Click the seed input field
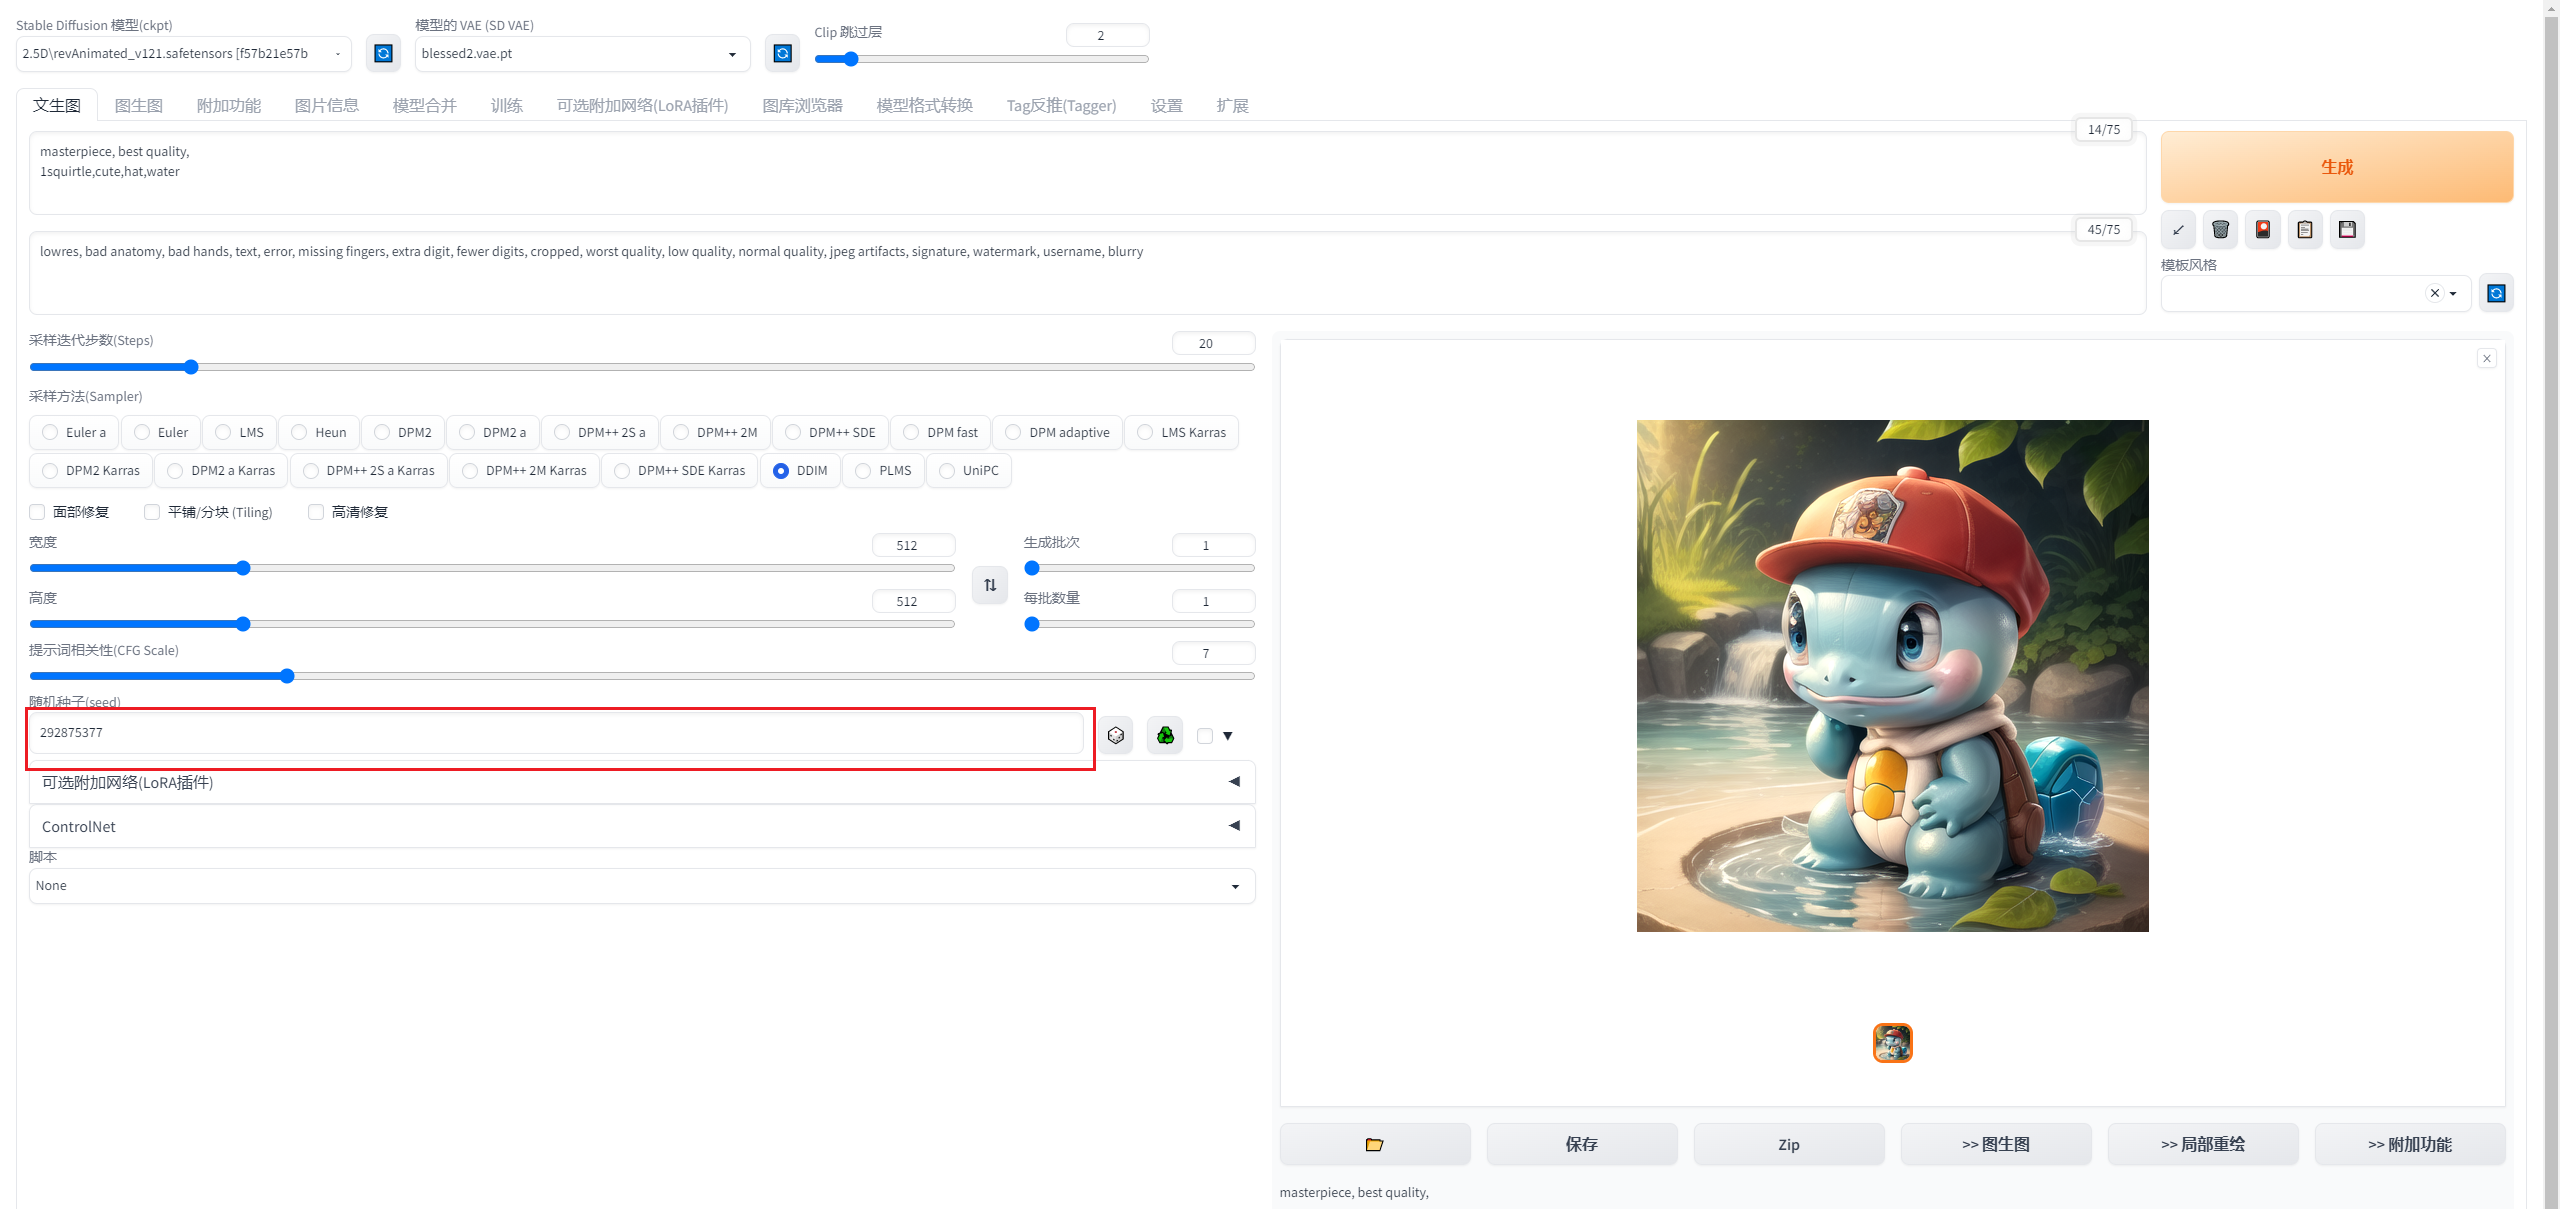 pyautogui.click(x=556, y=733)
